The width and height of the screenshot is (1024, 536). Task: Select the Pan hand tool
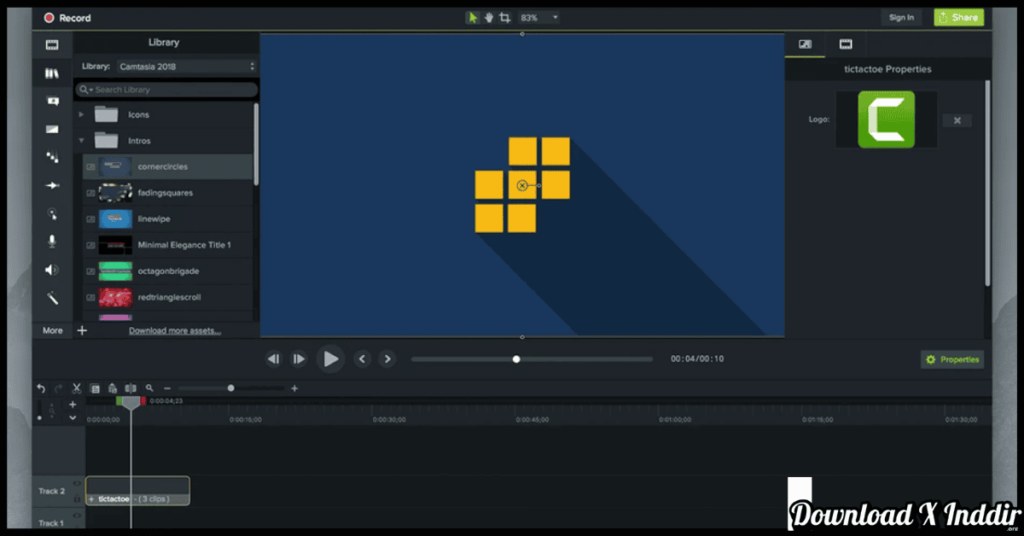pyautogui.click(x=488, y=18)
